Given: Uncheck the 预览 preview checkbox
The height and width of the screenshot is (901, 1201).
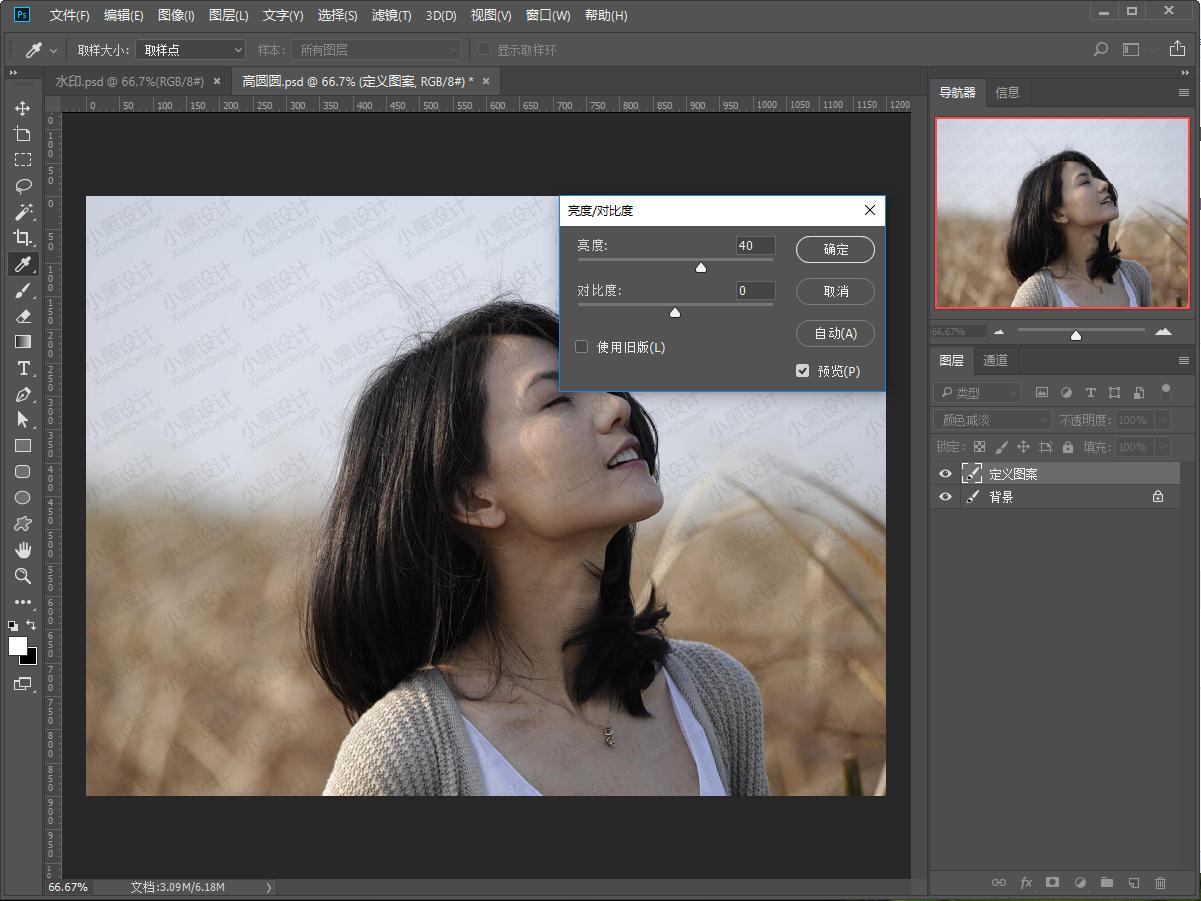Looking at the screenshot, I should [802, 371].
